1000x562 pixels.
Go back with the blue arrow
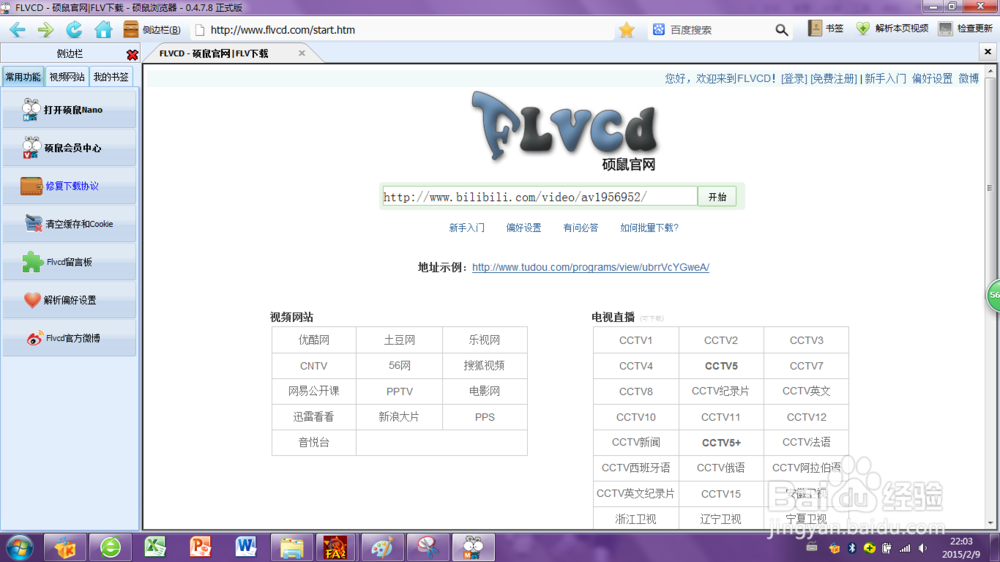click(17, 30)
